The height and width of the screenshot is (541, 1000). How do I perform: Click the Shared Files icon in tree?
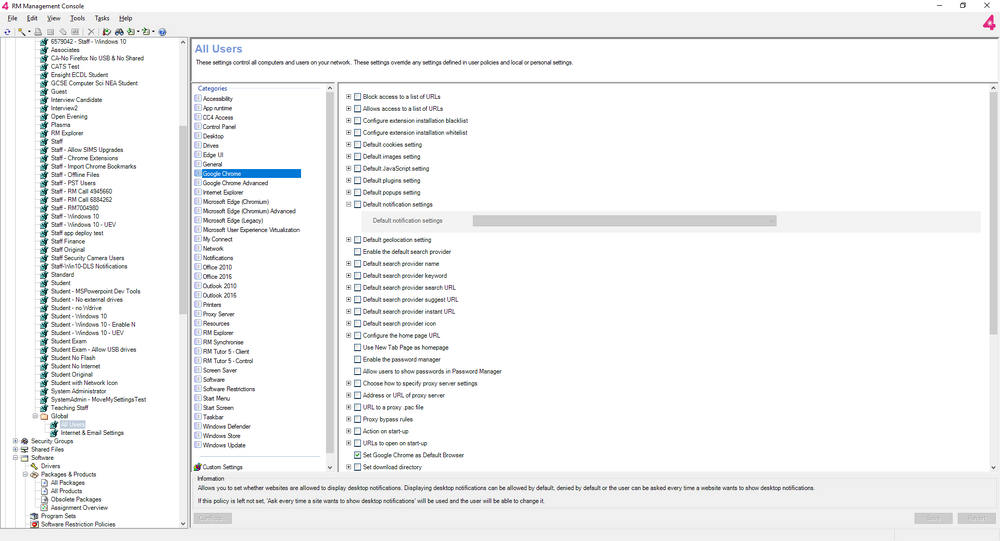(x=25, y=449)
